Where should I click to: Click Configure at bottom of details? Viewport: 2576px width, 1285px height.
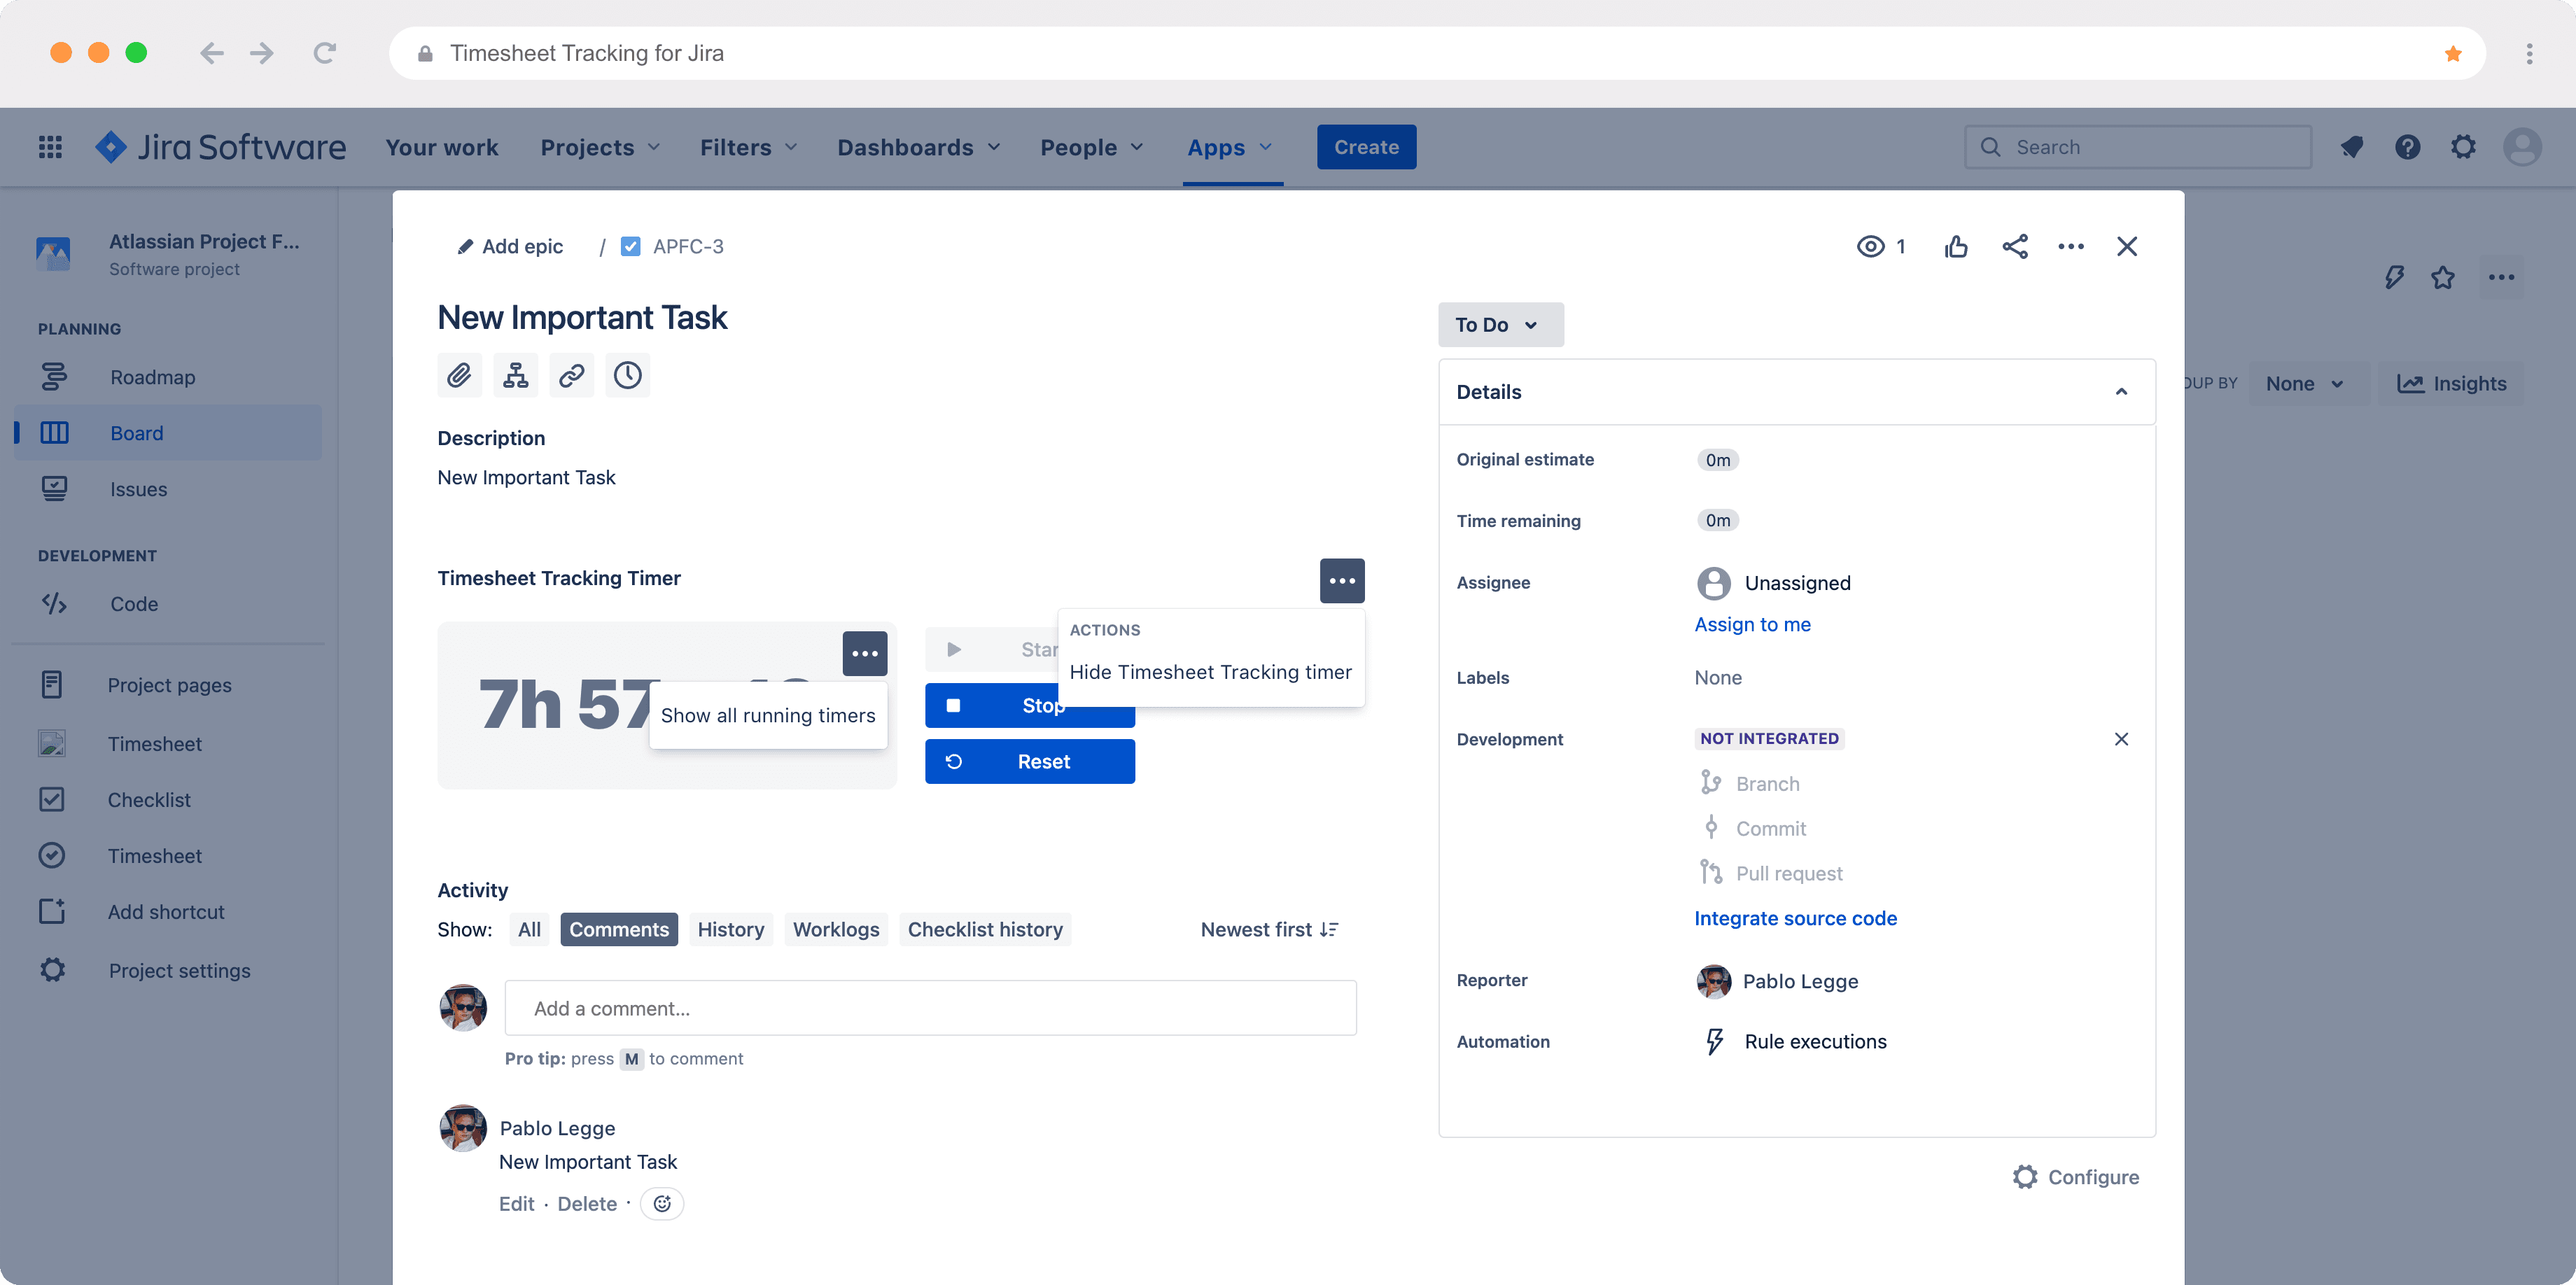click(x=2076, y=1177)
